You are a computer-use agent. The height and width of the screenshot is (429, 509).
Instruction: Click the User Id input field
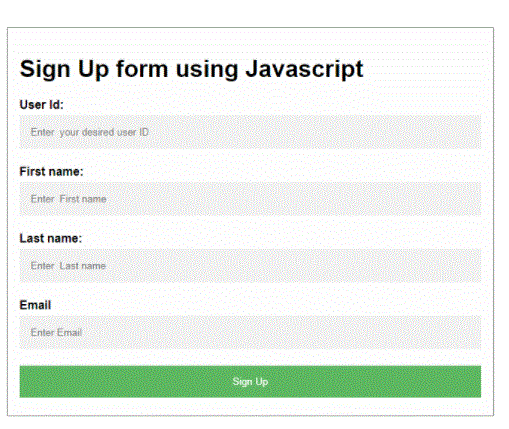click(250, 132)
